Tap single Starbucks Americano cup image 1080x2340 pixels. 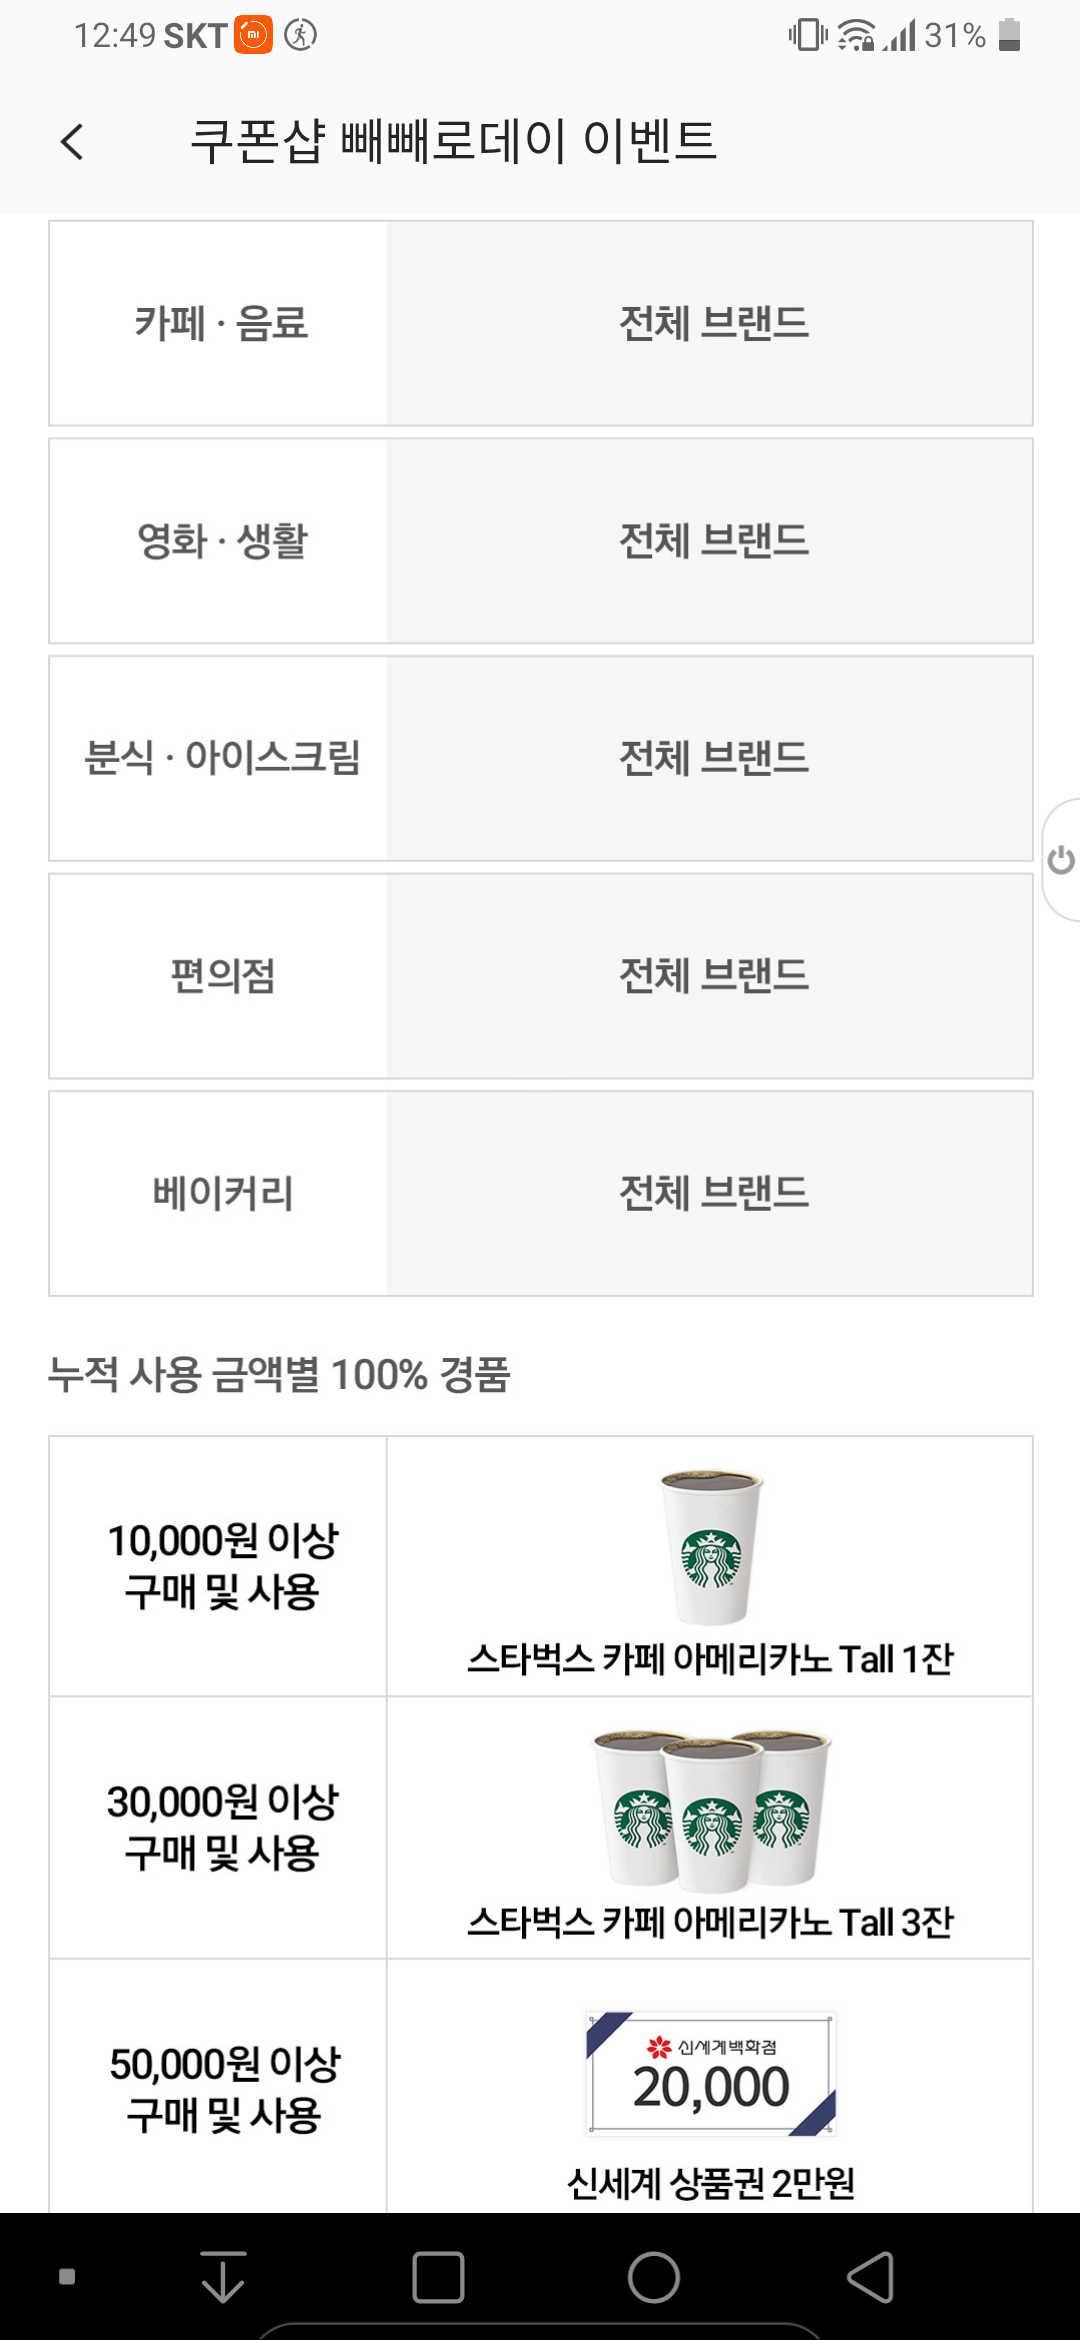click(711, 1546)
